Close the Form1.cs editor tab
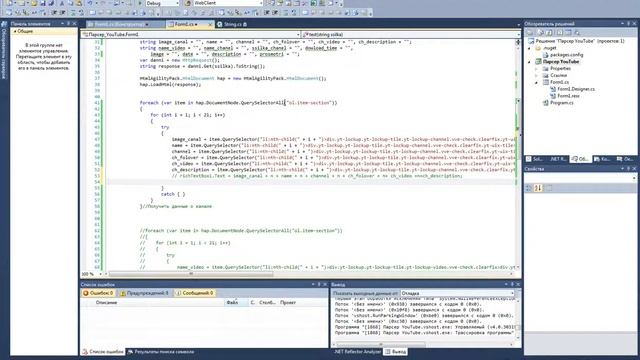The width and height of the screenshot is (640, 360). [x=210, y=24]
